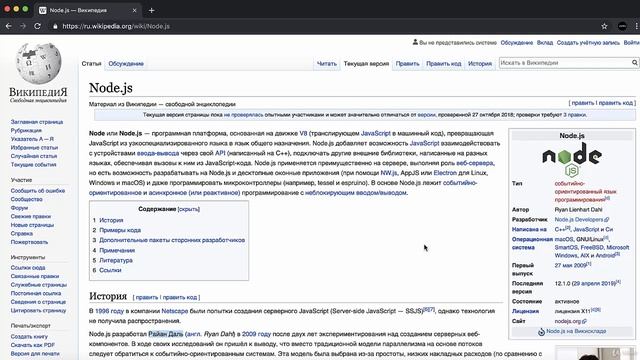The width and height of the screenshot is (640, 360).
Task: Follow the Electron link in intro
Action: pyautogui.click(x=445, y=173)
